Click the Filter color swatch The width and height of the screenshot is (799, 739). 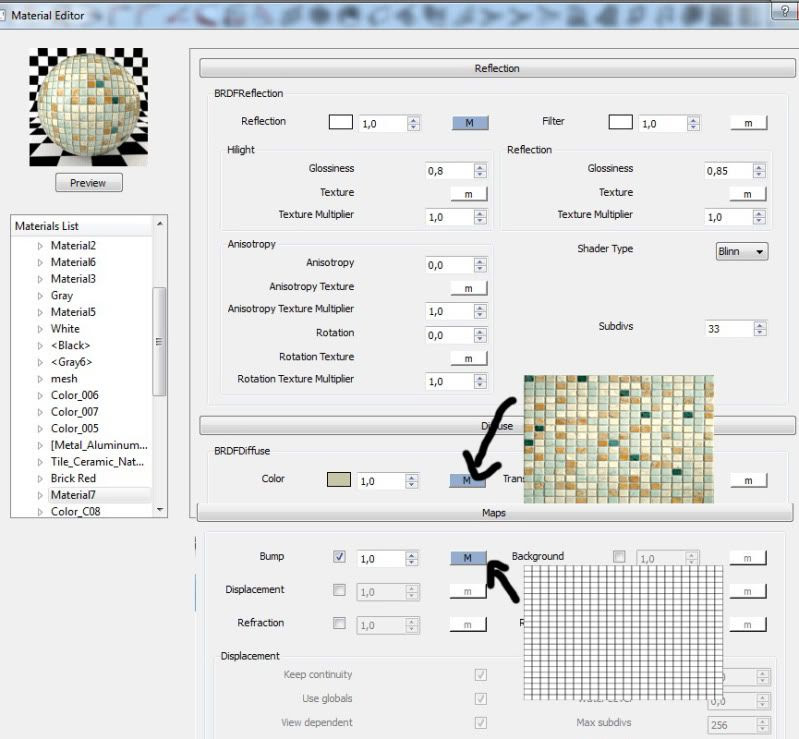[620, 122]
